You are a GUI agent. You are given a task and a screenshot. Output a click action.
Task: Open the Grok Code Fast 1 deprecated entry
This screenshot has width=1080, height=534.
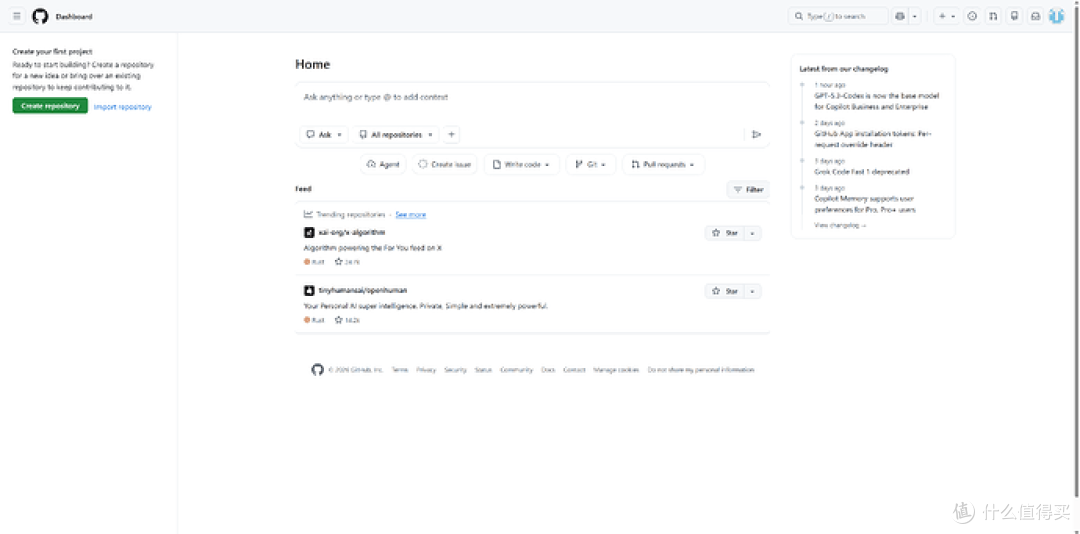(x=862, y=172)
